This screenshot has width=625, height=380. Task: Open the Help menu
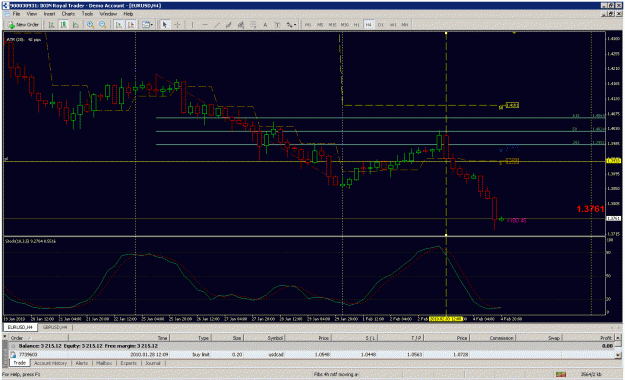click(128, 14)
